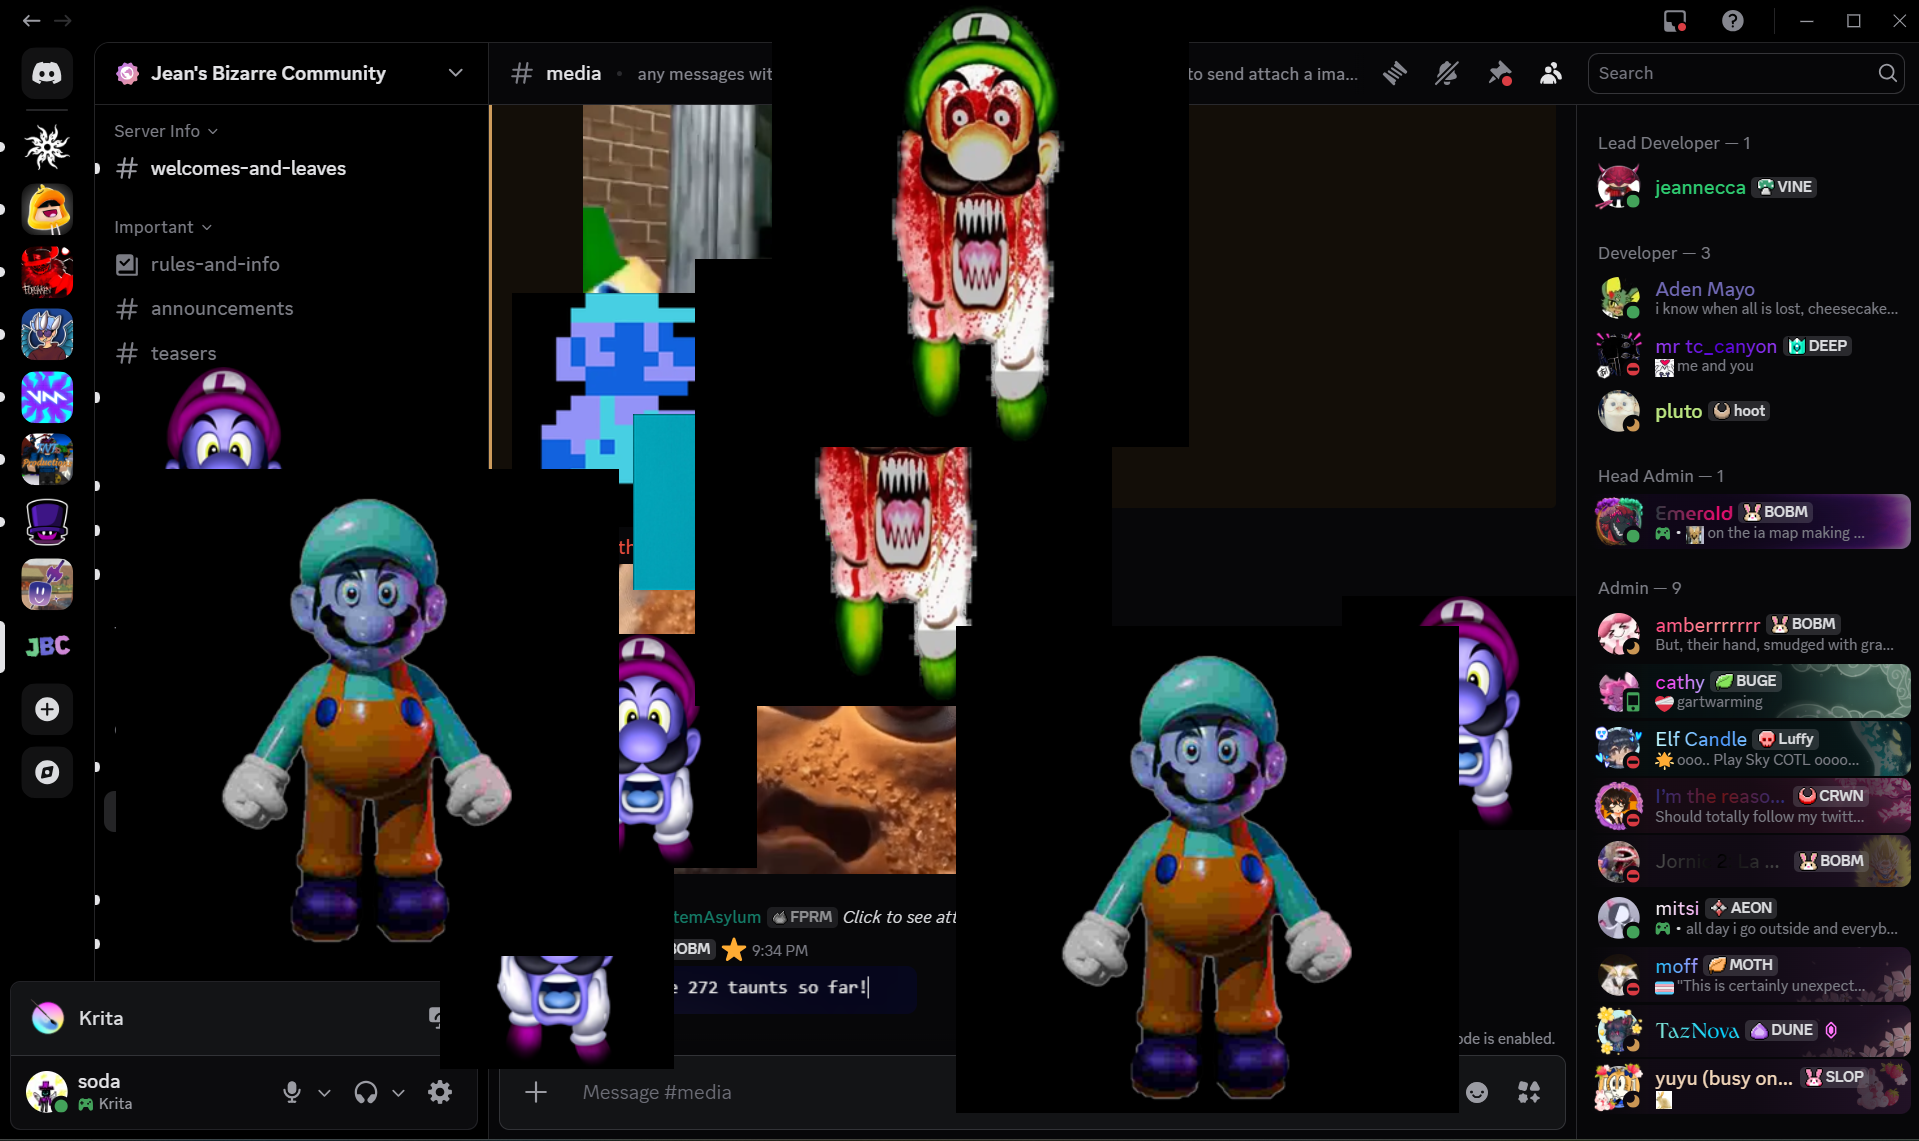This screenshot has height=1141, width=1919.
Task: Click the 'Lead Developer — 1' role heading
Action: point(1674,143)
